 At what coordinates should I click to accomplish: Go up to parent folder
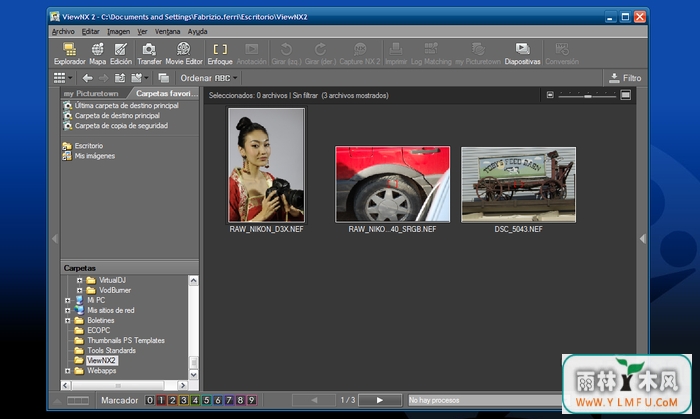point(120,78)
